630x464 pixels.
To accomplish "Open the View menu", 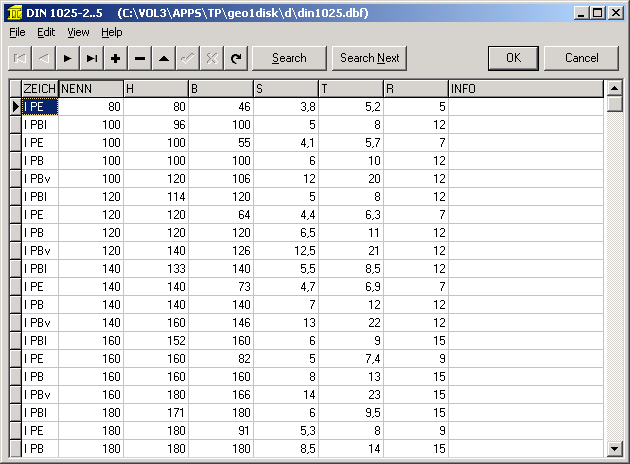I will pyautogui.click(x=78, y=32).
